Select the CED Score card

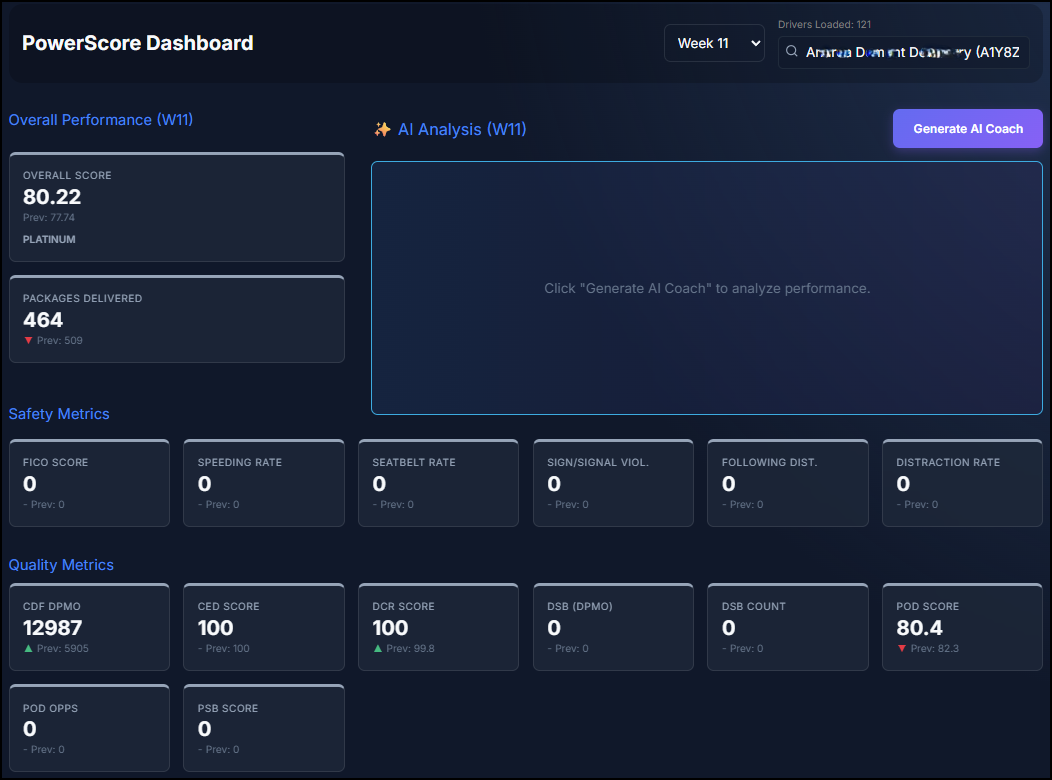click(x=264, y=627)
